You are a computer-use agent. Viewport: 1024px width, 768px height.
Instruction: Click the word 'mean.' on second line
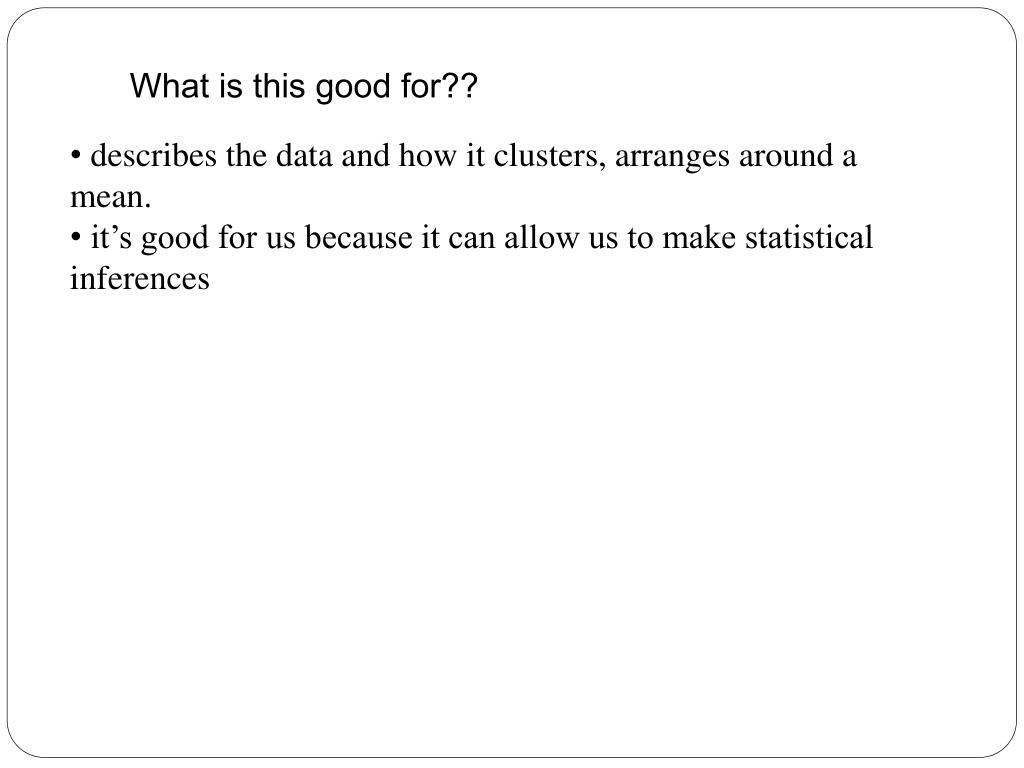(x=110, y=197)
